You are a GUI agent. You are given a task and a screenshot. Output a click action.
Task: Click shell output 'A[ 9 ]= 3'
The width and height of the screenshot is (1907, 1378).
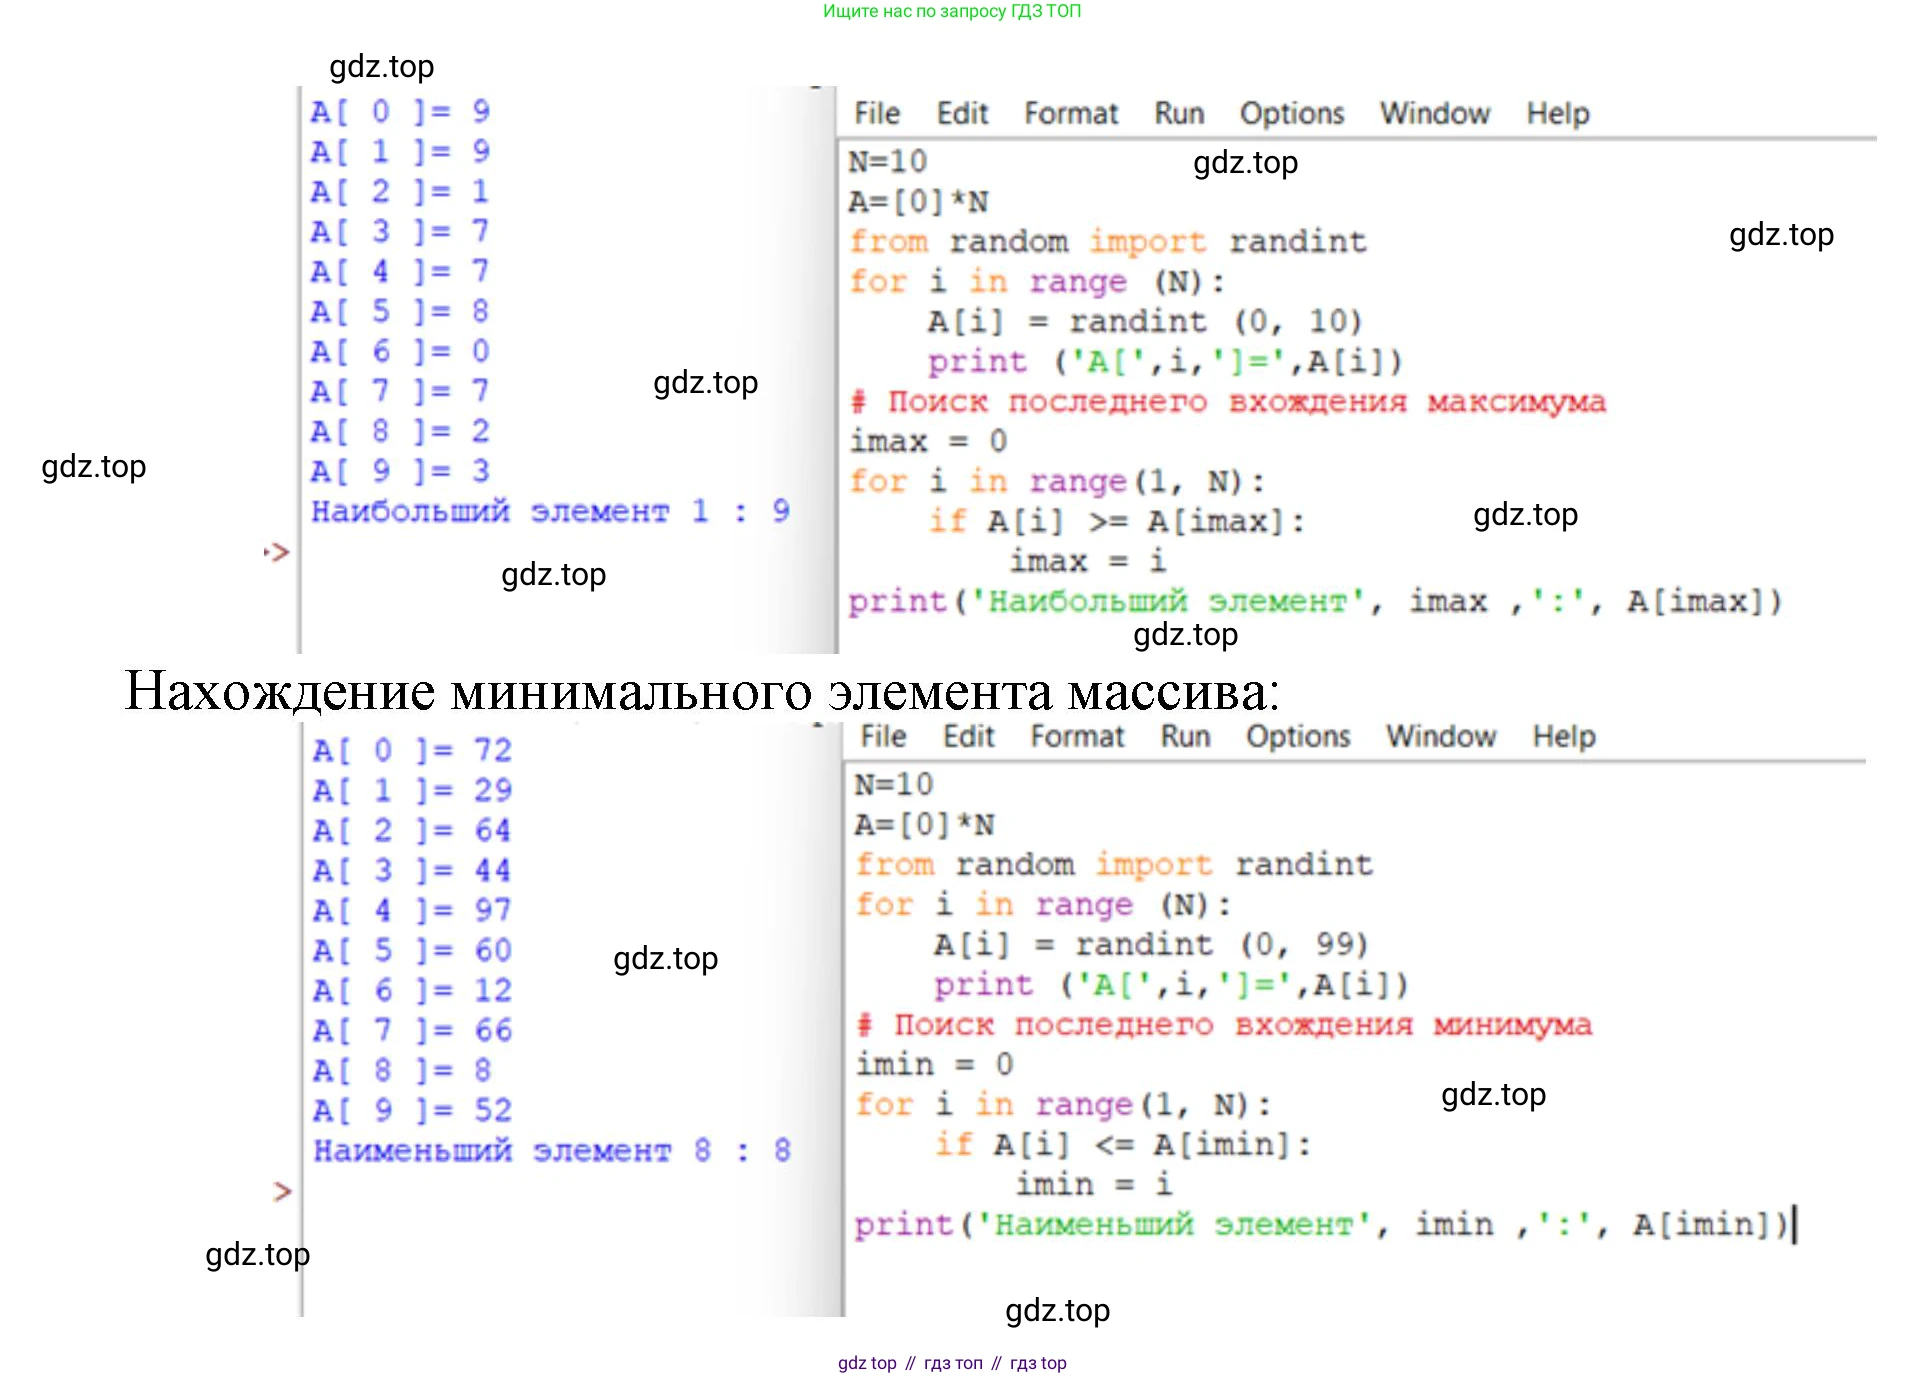coord(400,471)
